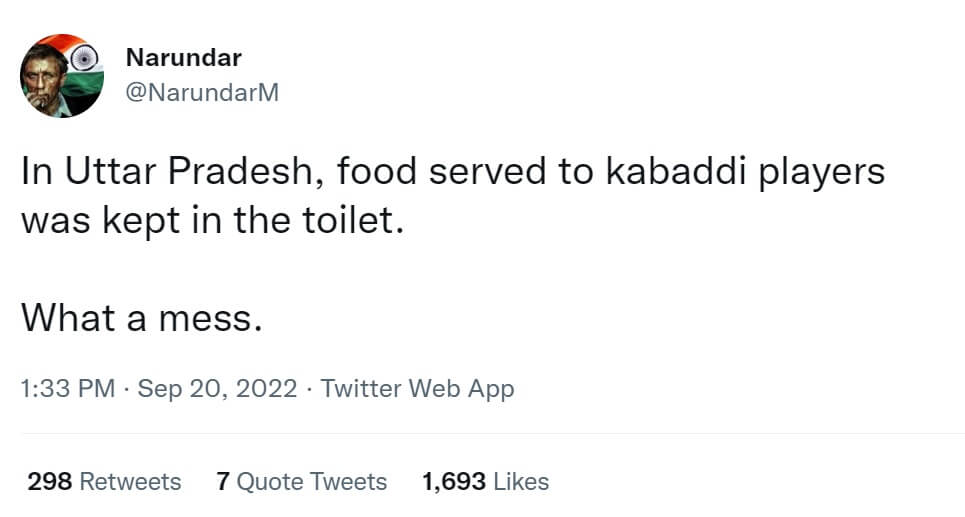Screen dimensions: 965x517
Task: Click the "What a mess." line
Action: pyautogui.click(x=141, y=317)
